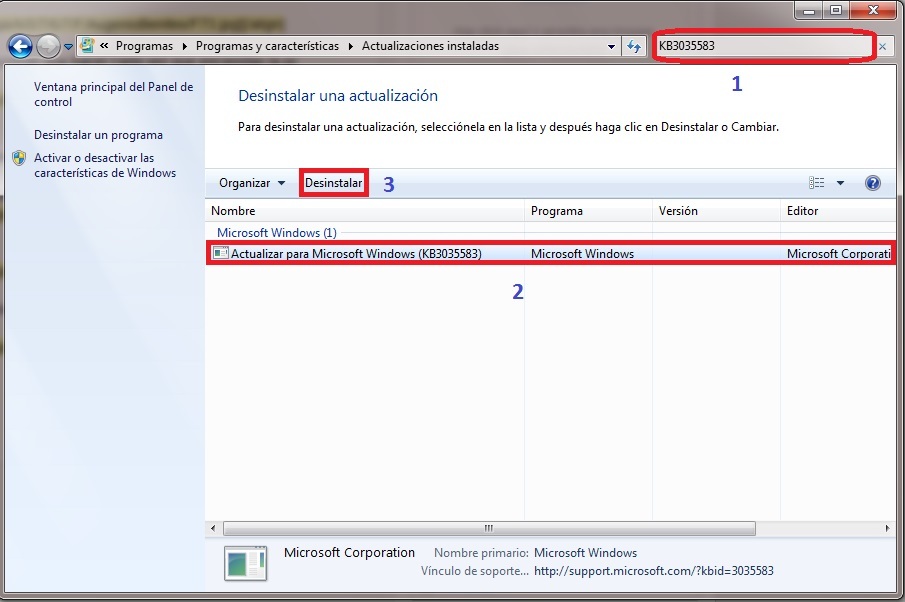Image resolution: width=905 pixels, height=602 pixels.
Task: Open recent pages dropdown beside navigation arrows
Action: (x=68, y=47)
